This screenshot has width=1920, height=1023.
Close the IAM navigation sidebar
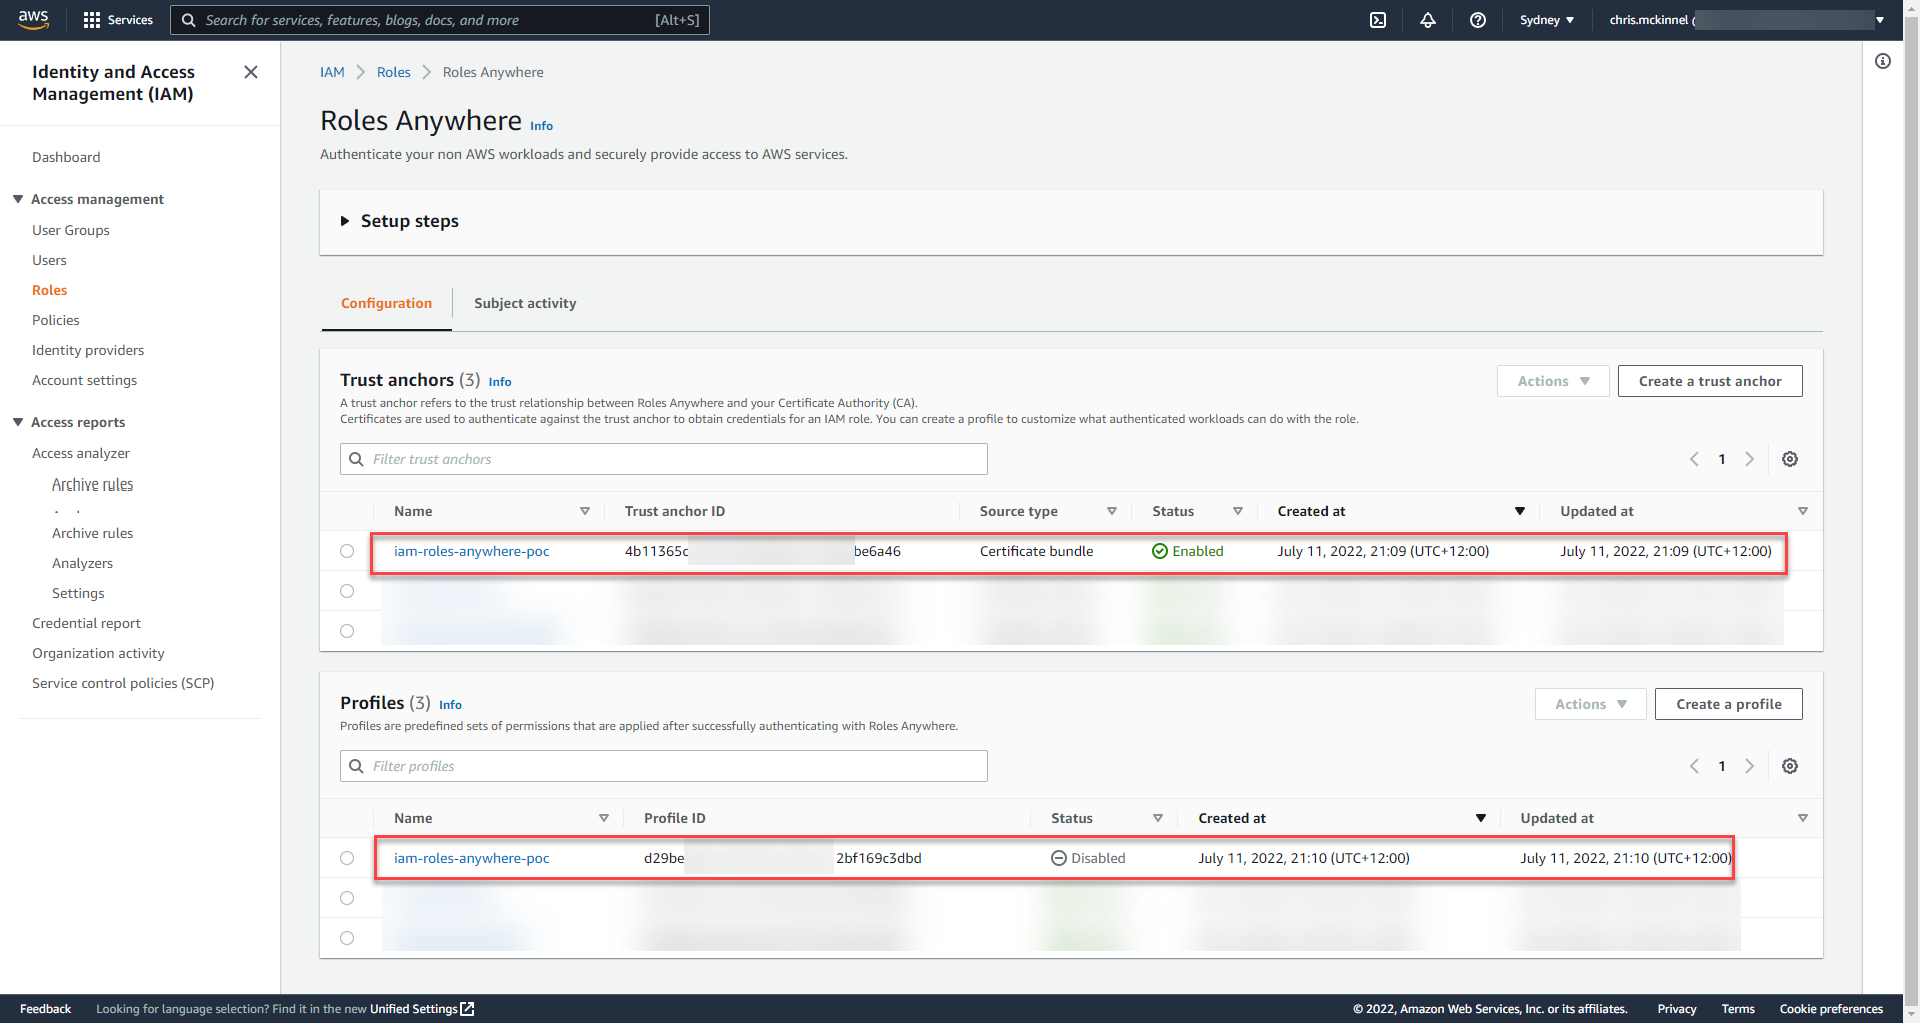pyautogui.click(x=251, y=72)
